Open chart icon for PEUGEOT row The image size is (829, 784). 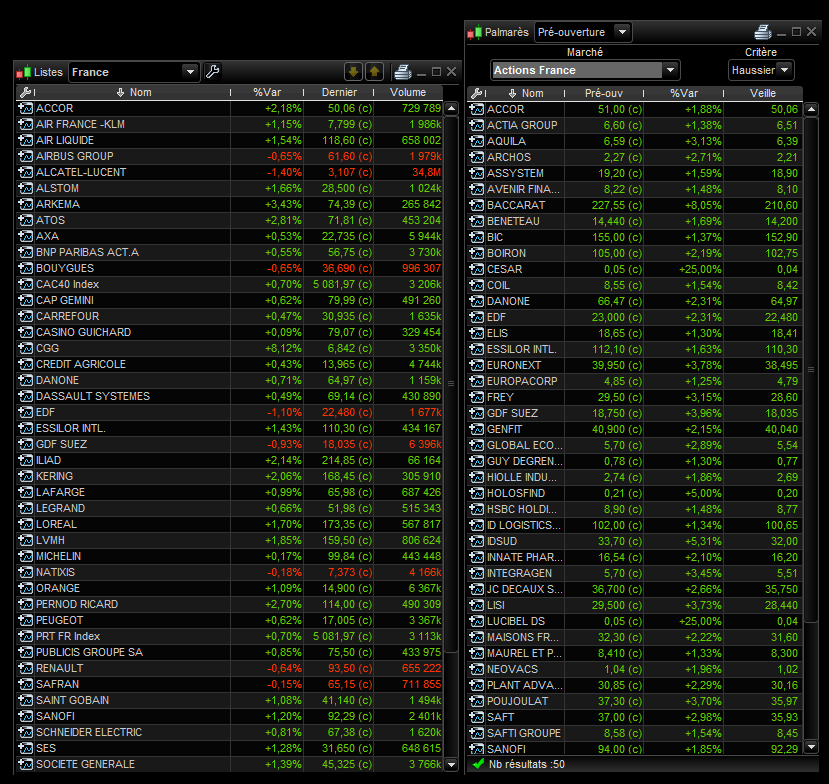[x=25, y=620]
